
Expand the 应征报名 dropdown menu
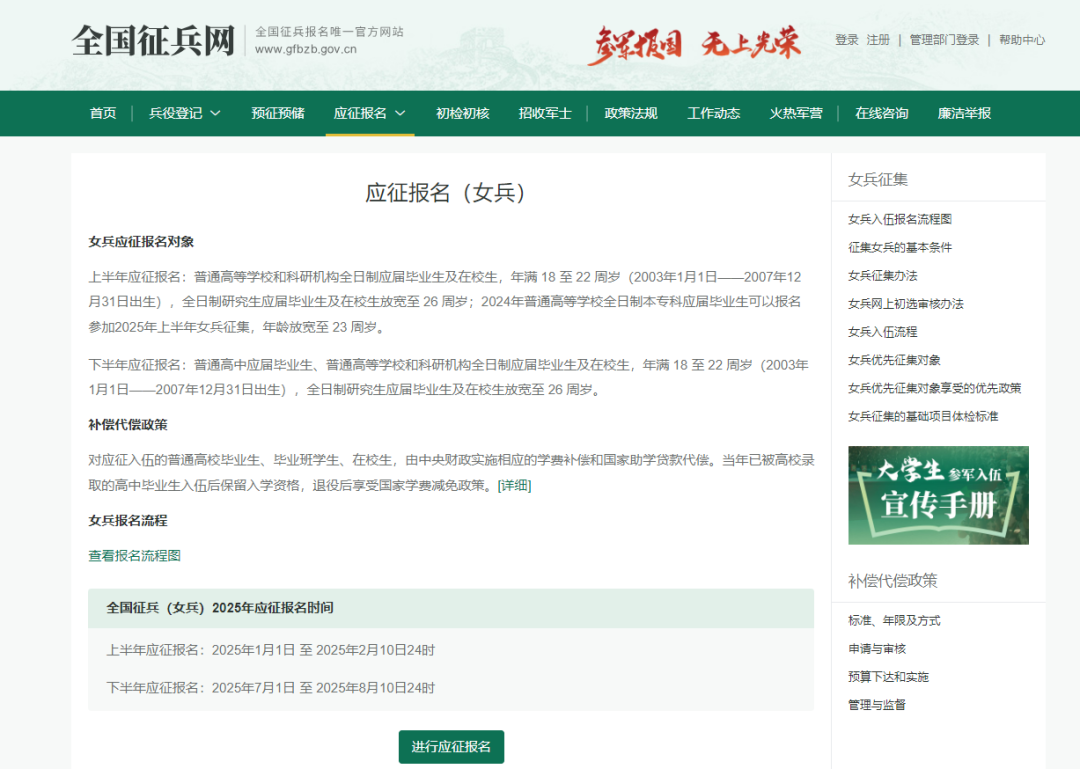coord(369,113)
